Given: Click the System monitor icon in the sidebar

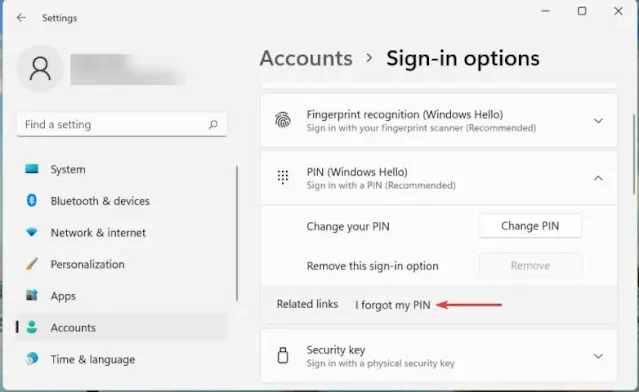Looking at the screenshot, I should tap(32, 169).
